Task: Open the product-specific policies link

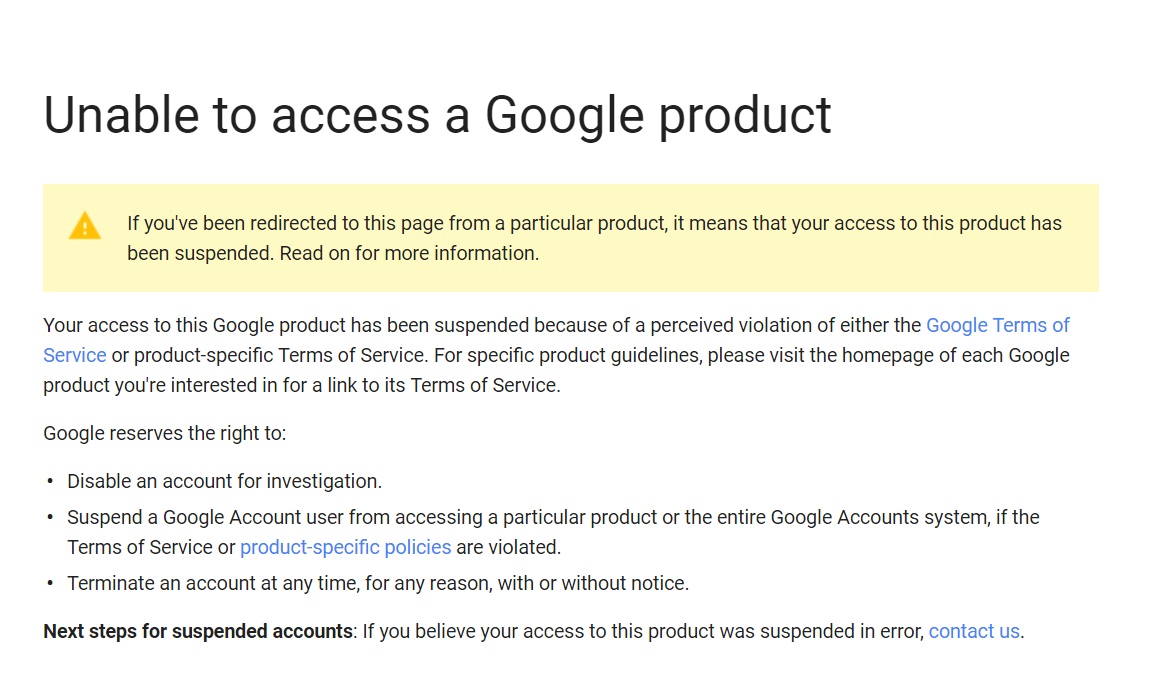Action: pyautogui.click(x=345, y=547)
